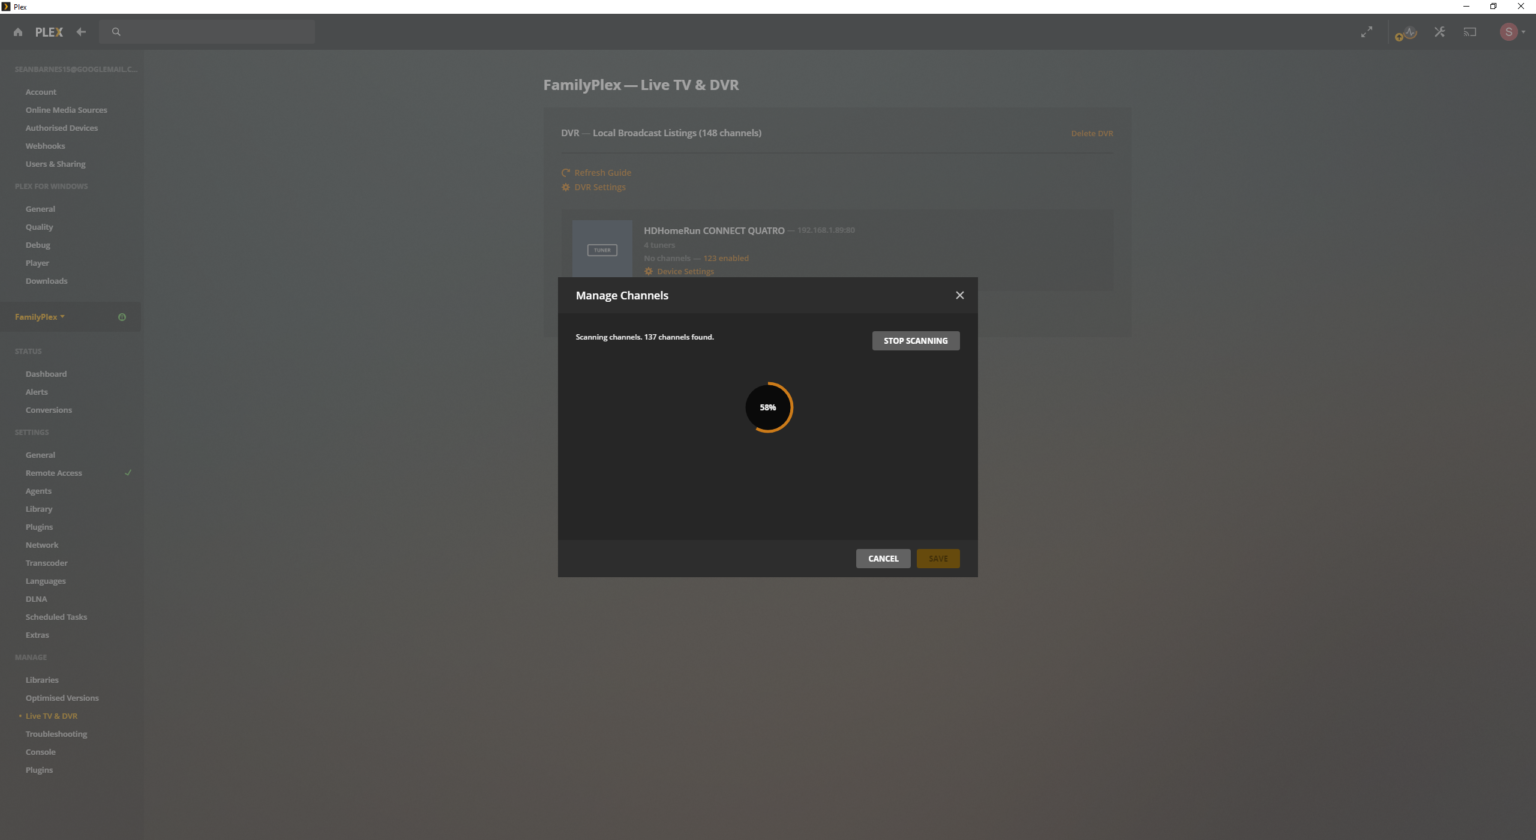Screen dimensions: 1536x840
Task: Open settings via the wrench tools icon
Action: 1440,32
